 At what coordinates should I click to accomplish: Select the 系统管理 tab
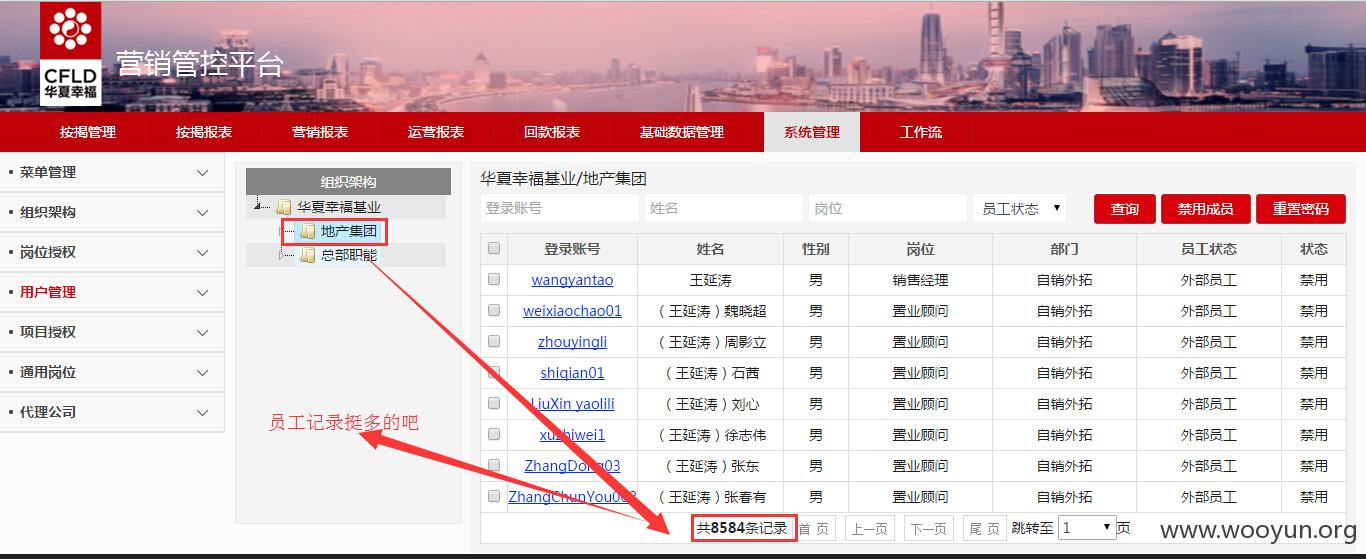[x=812, y=132]
